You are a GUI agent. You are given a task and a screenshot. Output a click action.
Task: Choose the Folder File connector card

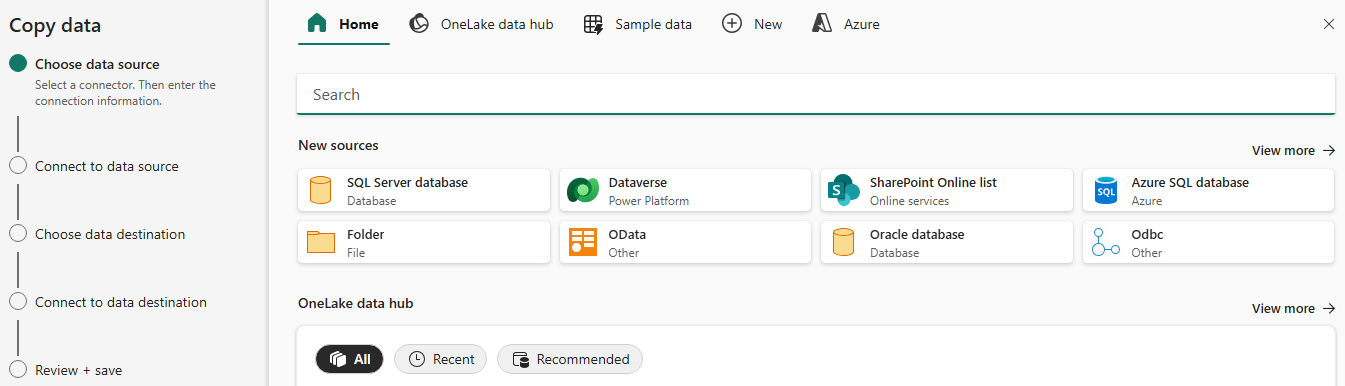point(424,242)
